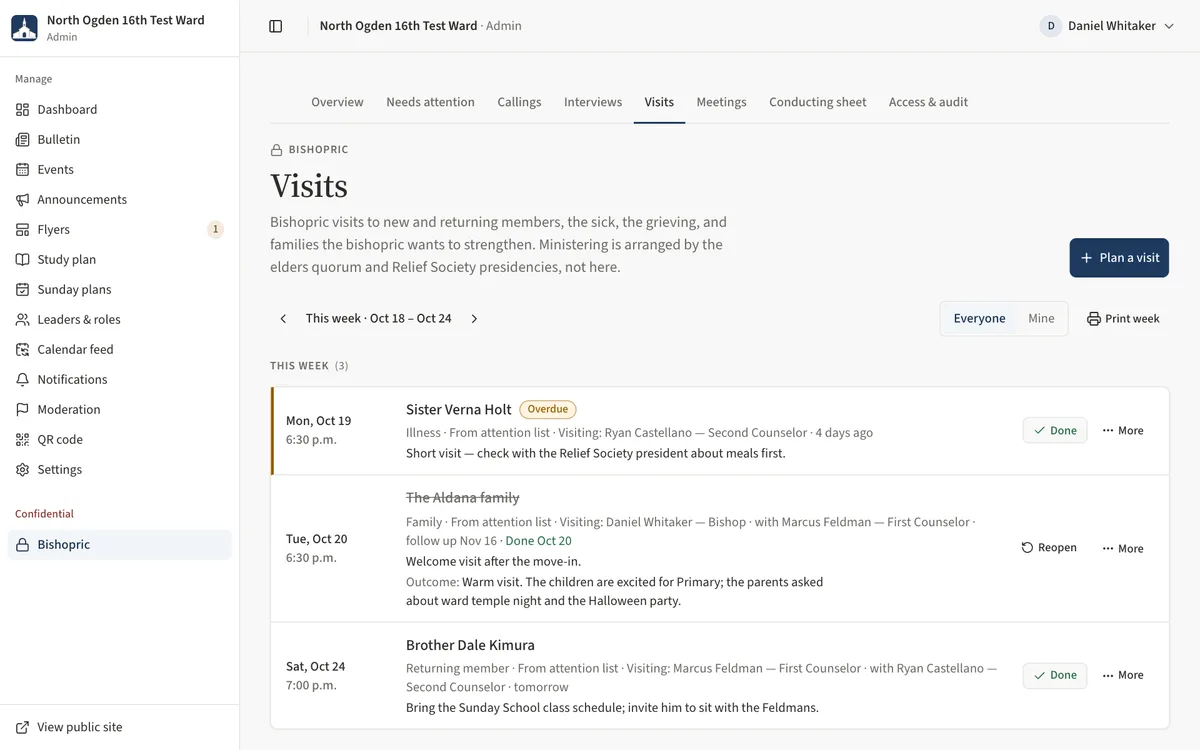This screenshot has width=1200, height=750.
Task: Open More menu for Sister Verna Holt
Action: coord(1123,430)
